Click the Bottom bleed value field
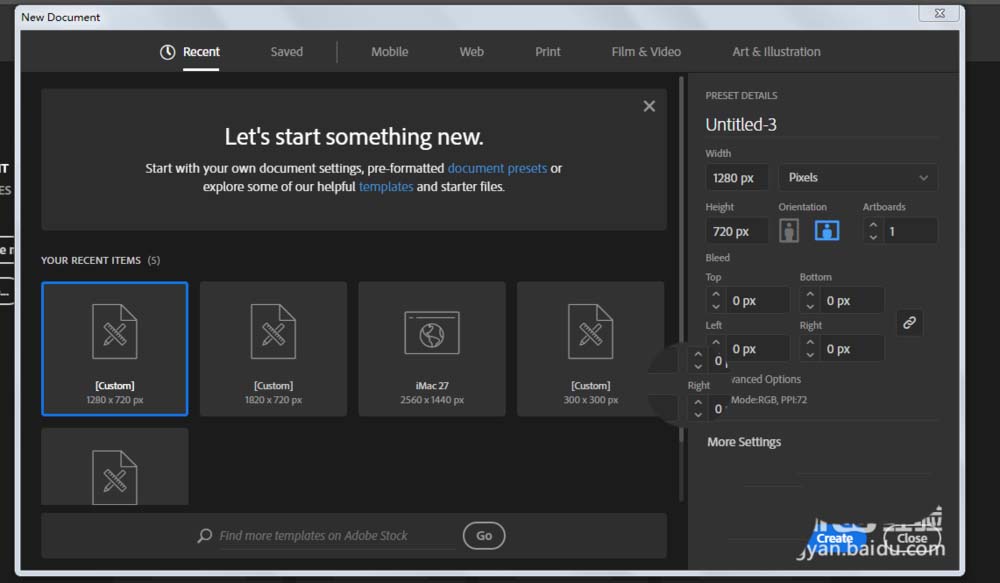This screenshot has width=1000, height=583. tap(851, 300)
